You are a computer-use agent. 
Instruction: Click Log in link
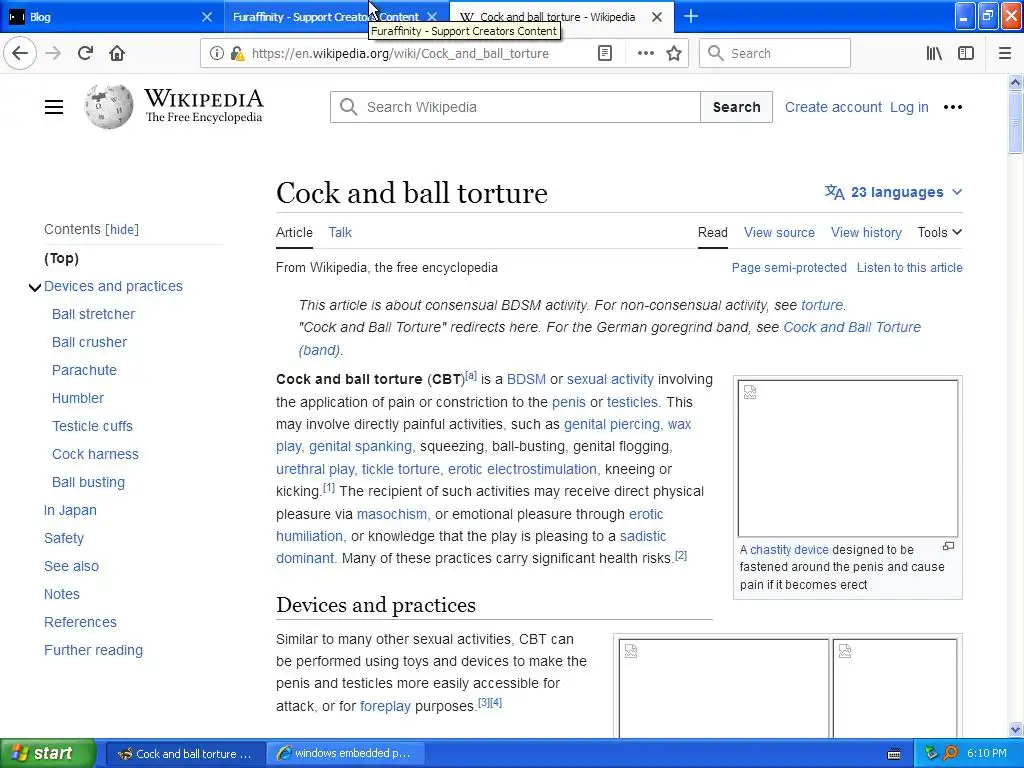(x=909, y=107)
